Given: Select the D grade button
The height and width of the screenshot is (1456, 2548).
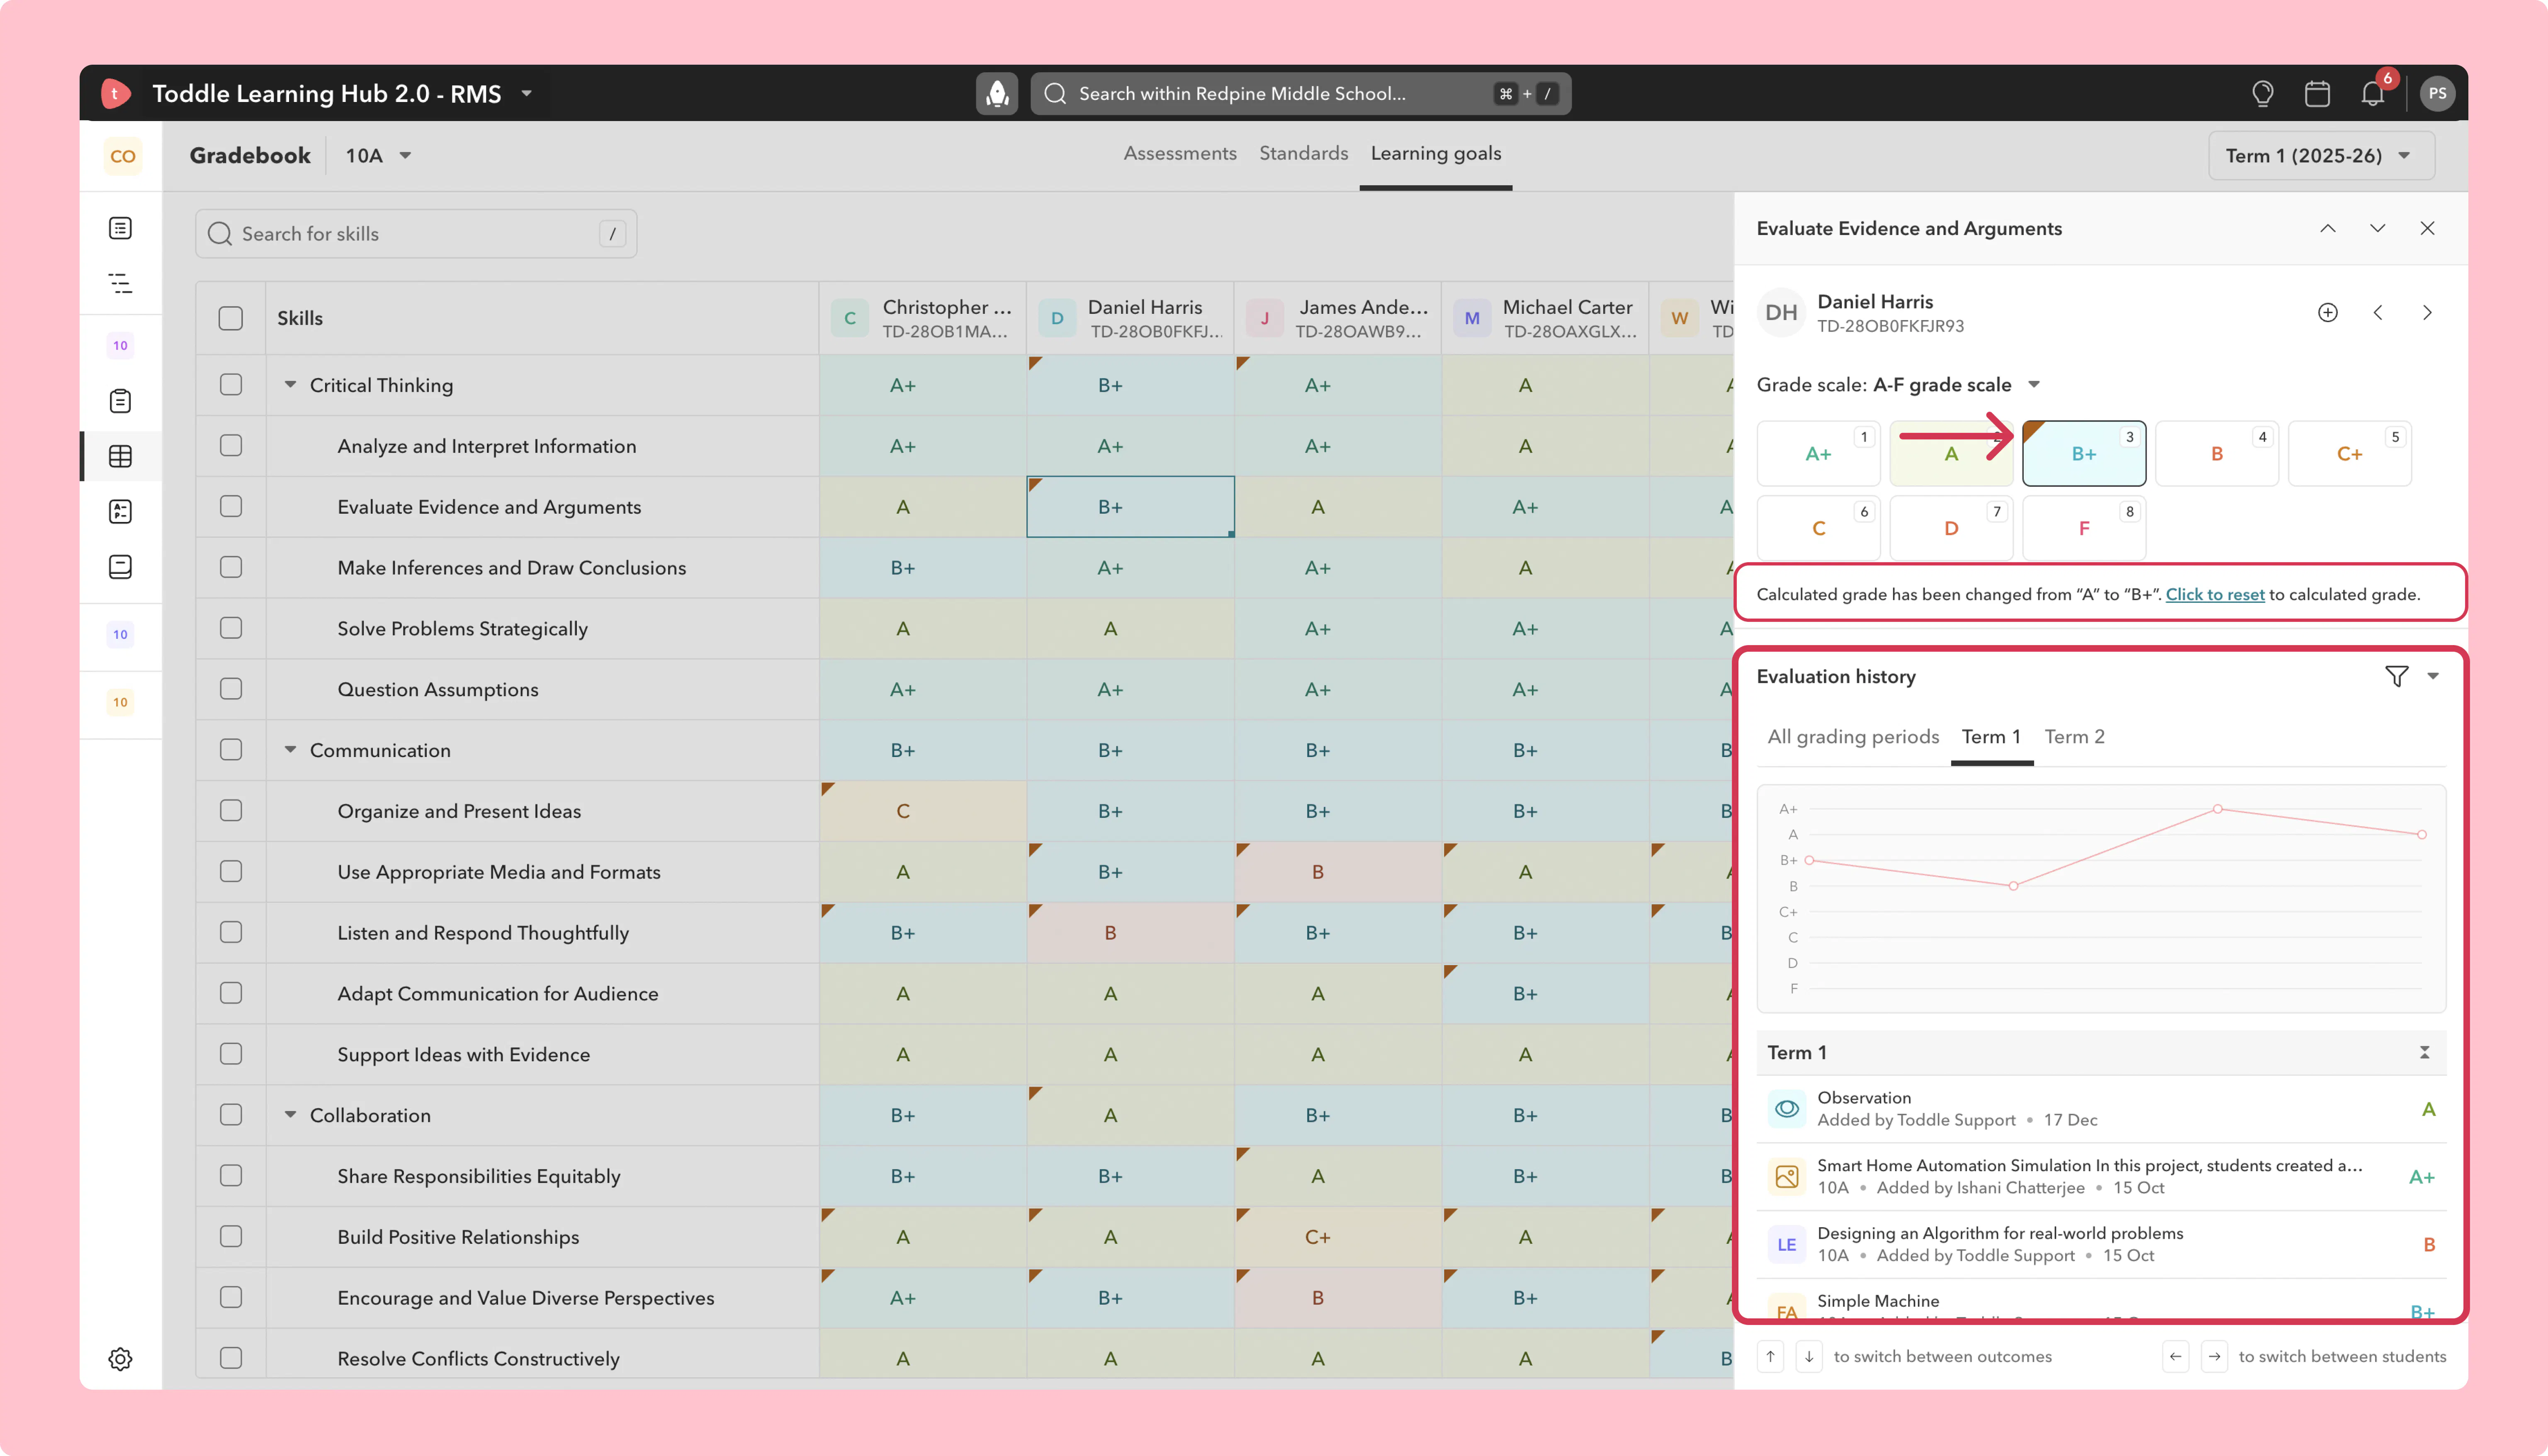Looking at the screenshot, I should tap(1951, 528).
